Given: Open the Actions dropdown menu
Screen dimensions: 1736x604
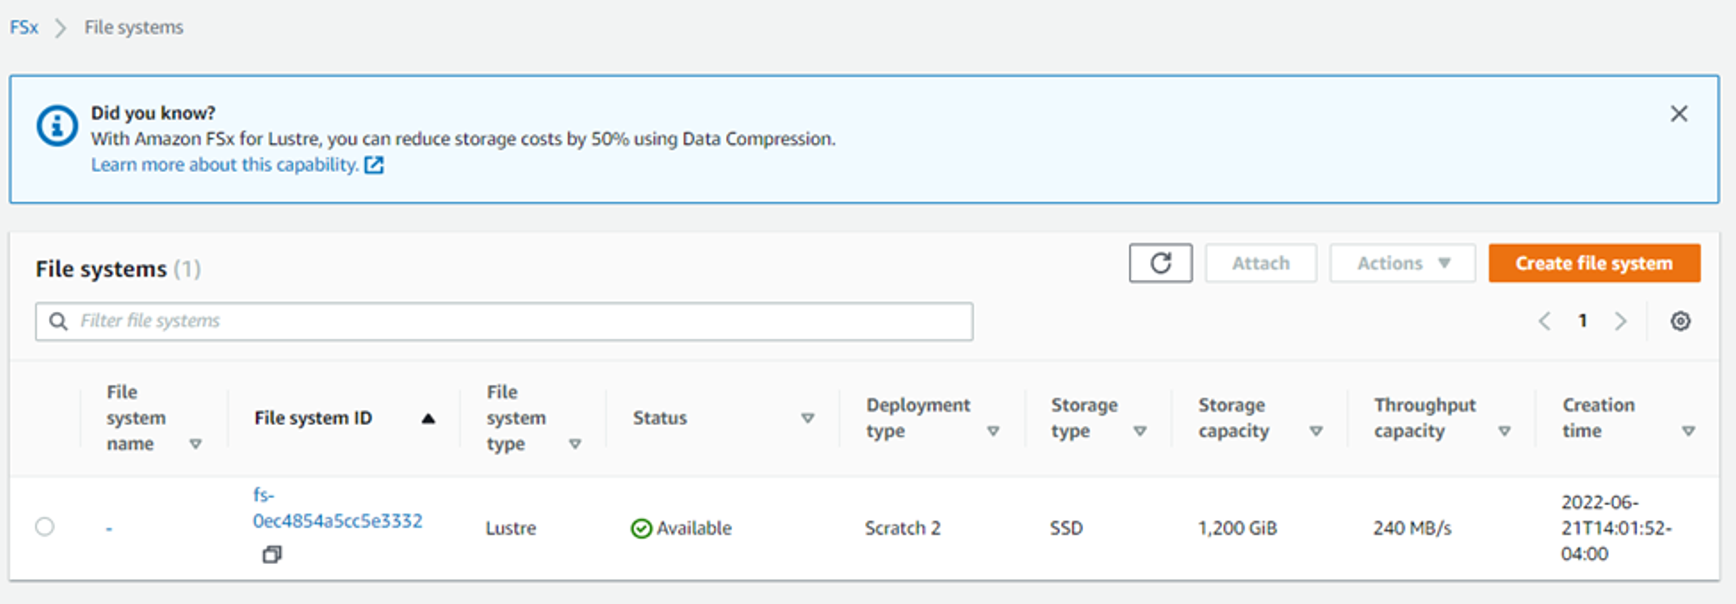Looking at the screenshot, I should click(x=1402, y=263).
